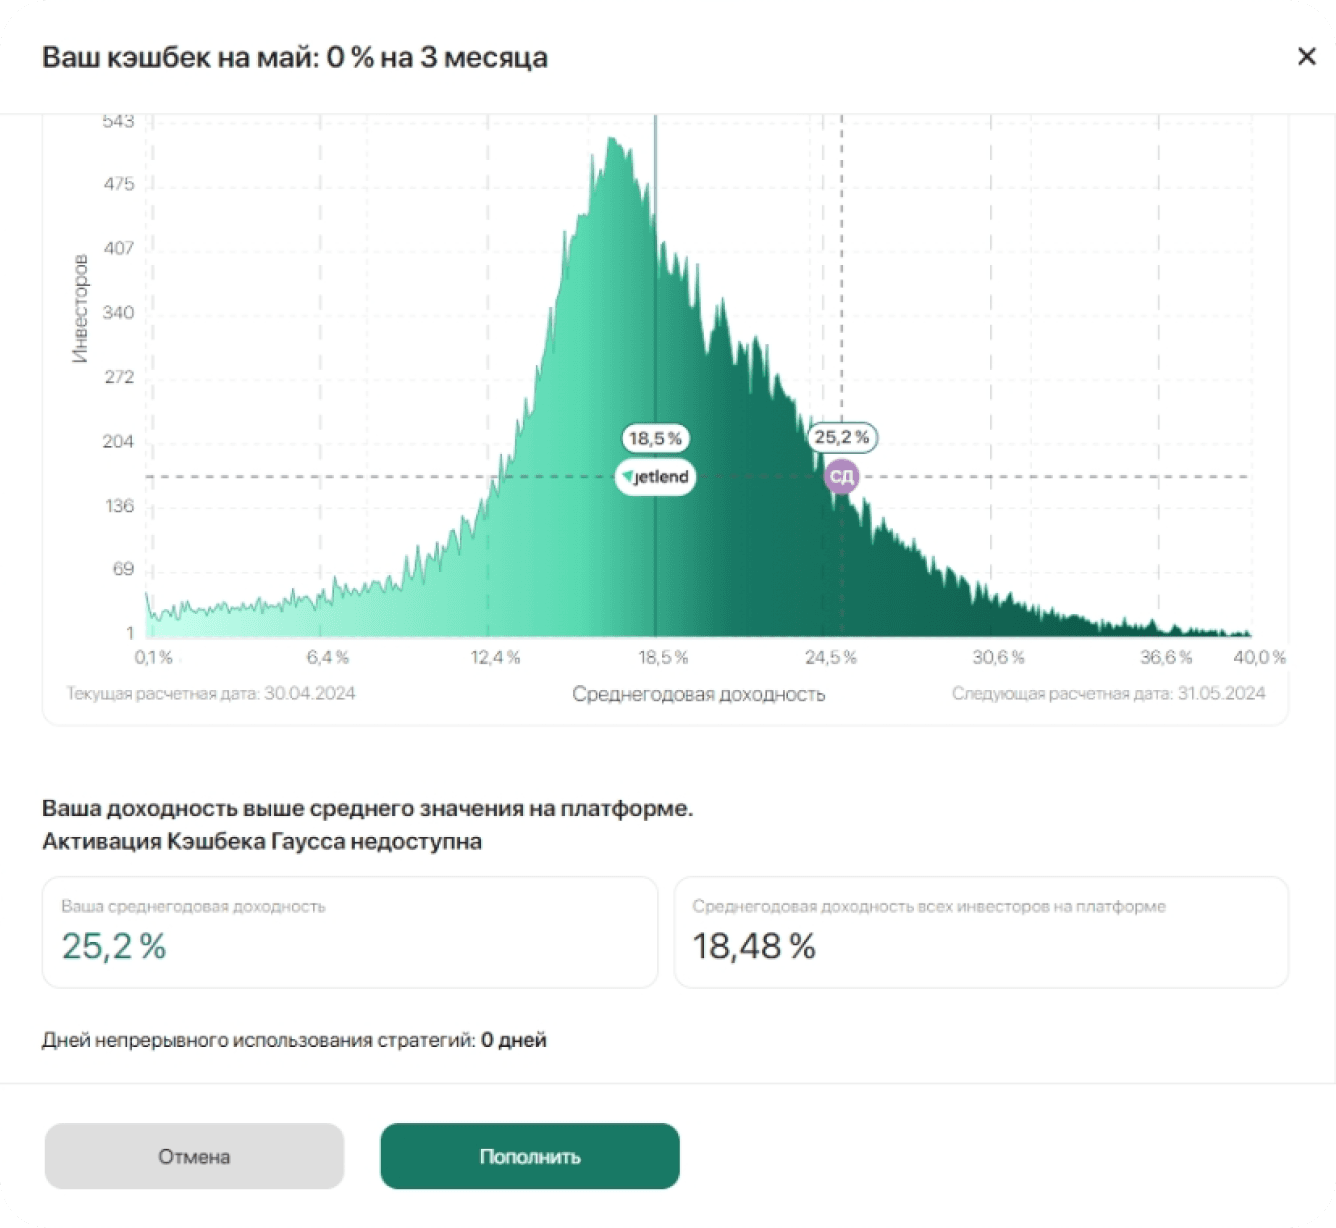Click the 25,2 % chart tooltip label
The height and width of the screenshot is (1228, 1336).
coord(842,437)
